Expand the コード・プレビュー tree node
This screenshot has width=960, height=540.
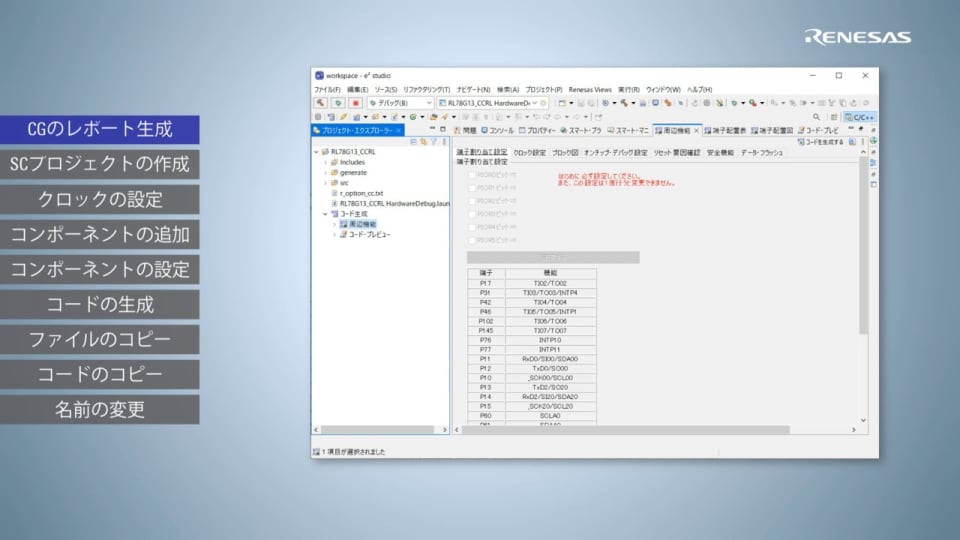334,234
